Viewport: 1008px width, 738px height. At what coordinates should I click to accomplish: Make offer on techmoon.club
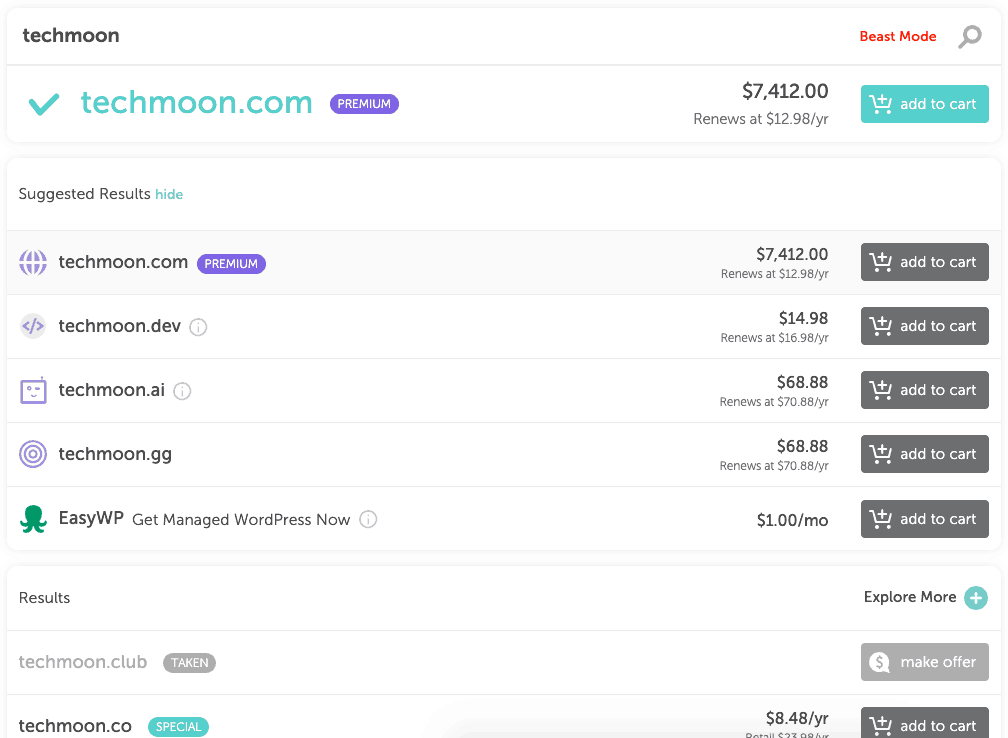coord(924,662)
